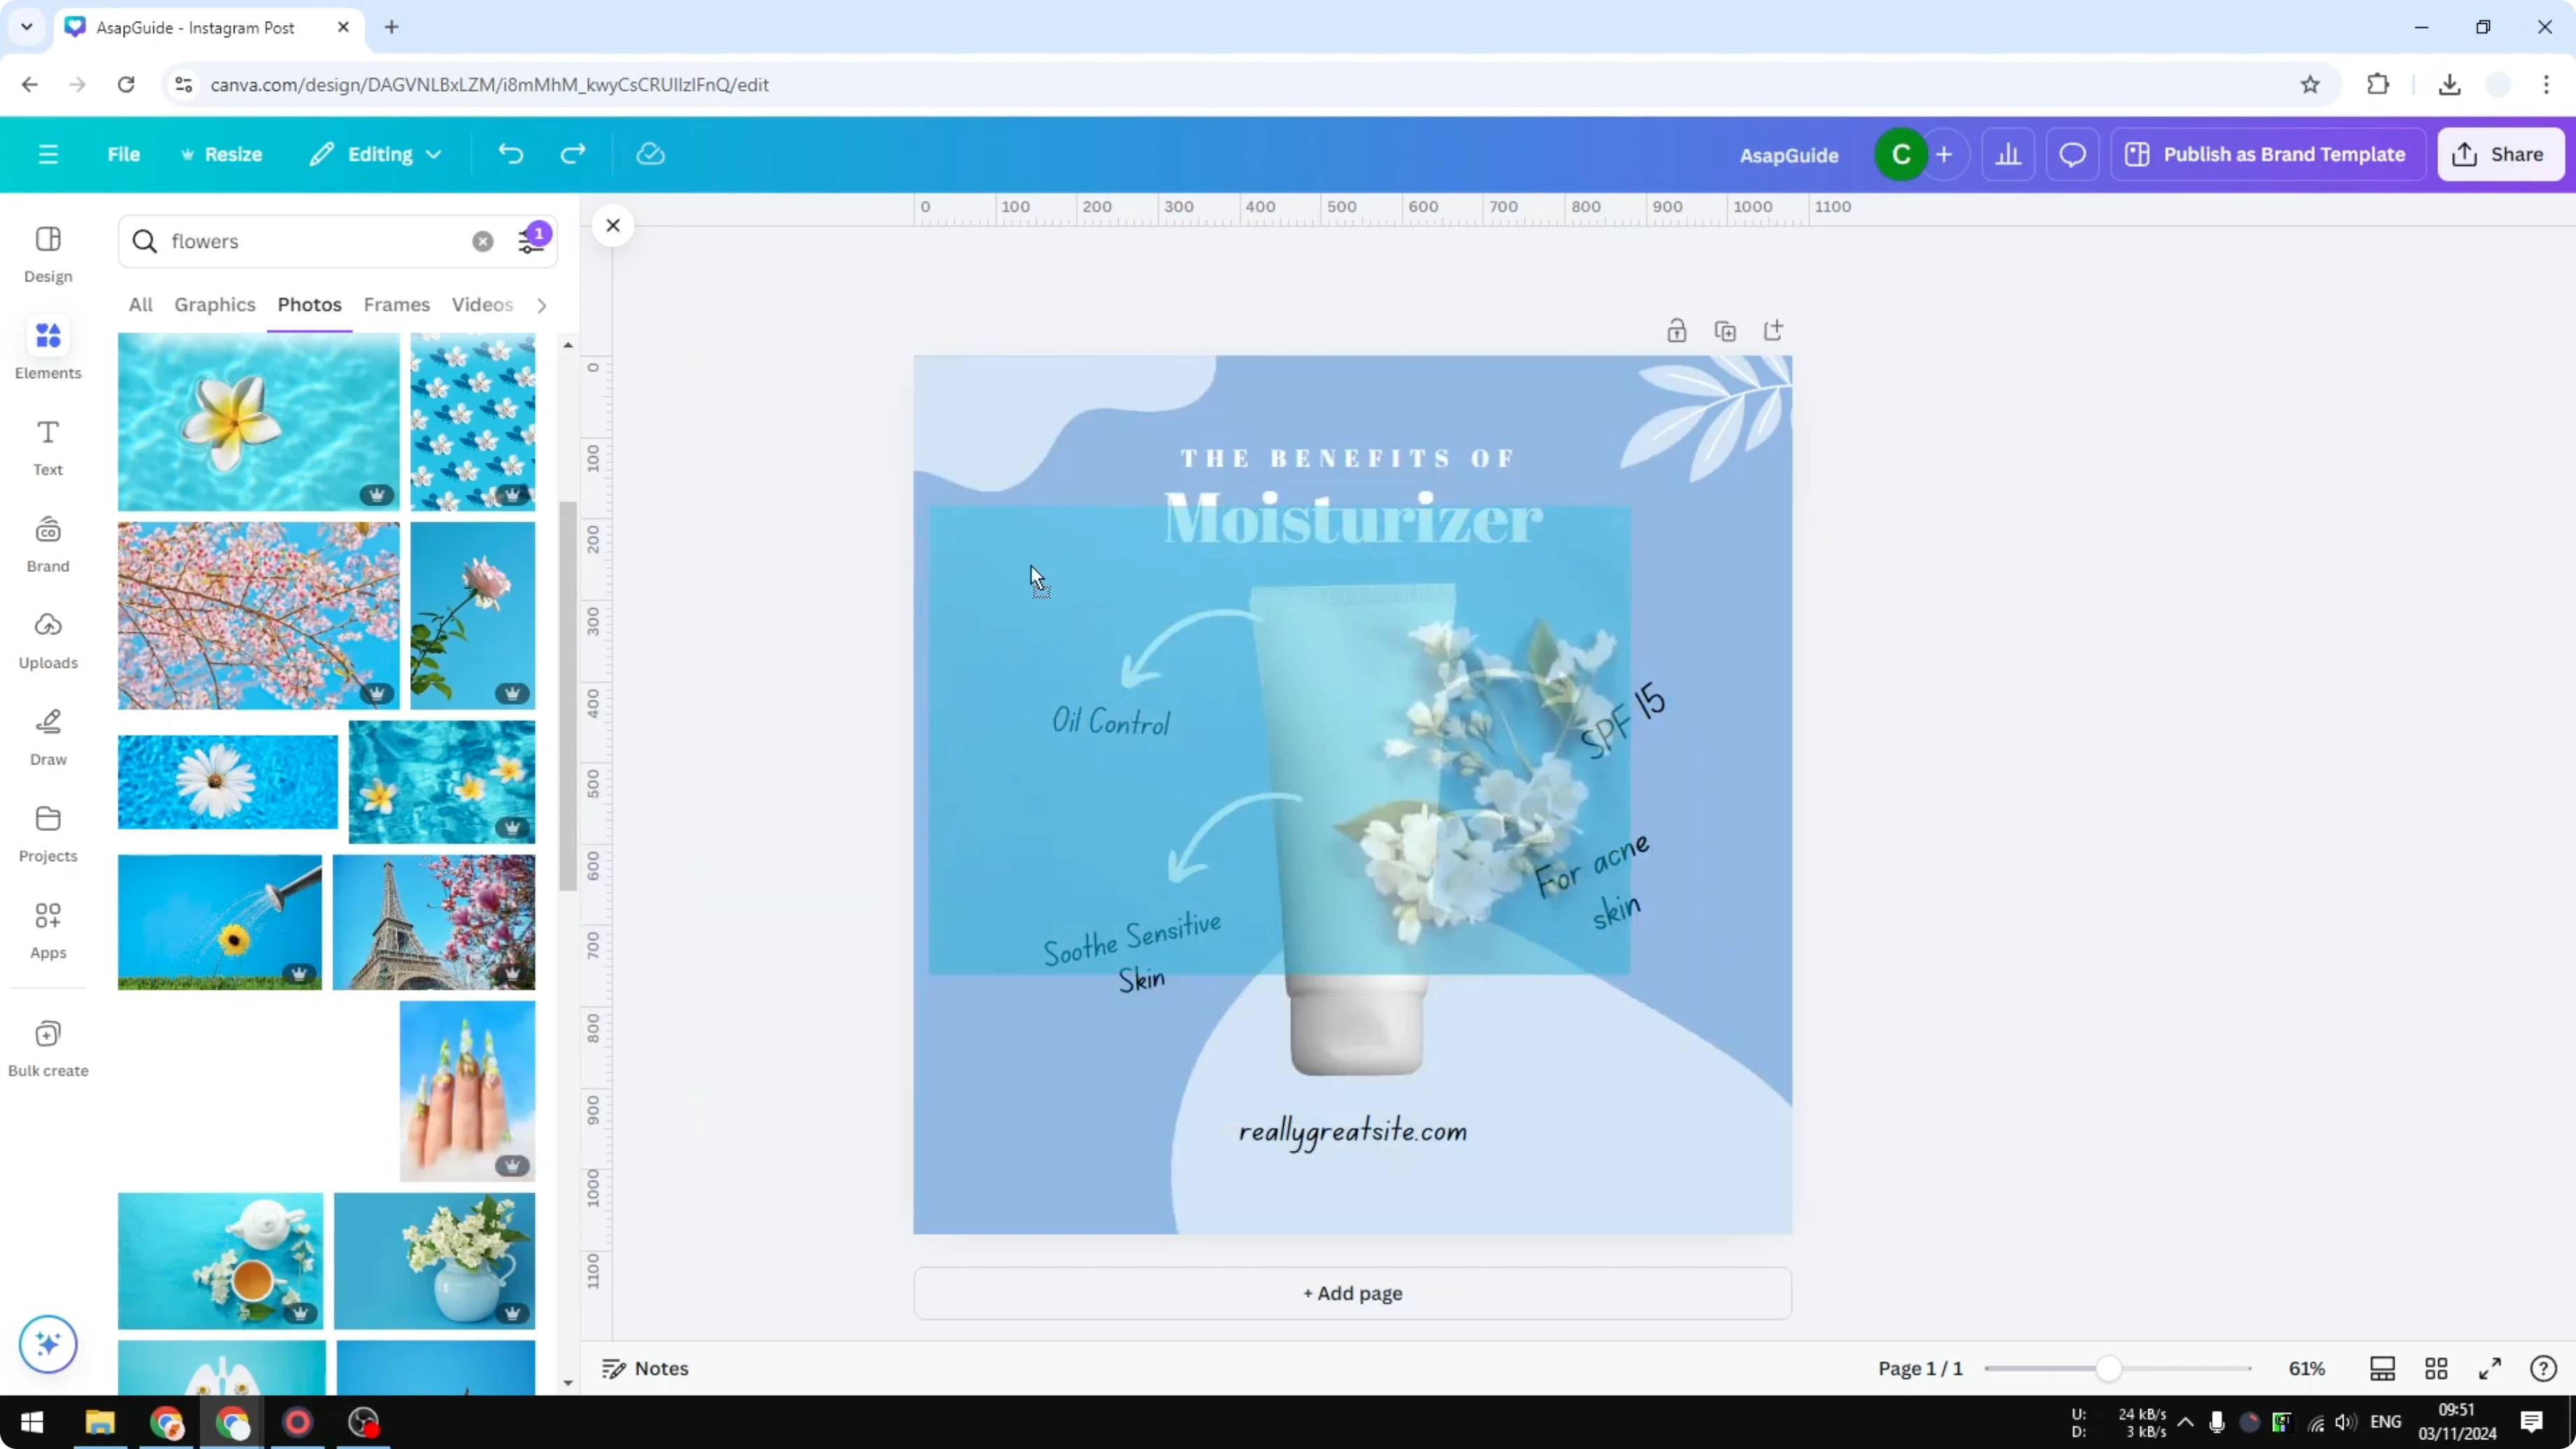This screenshot has height=1449, width=2576.
Task: Toggle grid view of pages
Action: [2436, 1368]
